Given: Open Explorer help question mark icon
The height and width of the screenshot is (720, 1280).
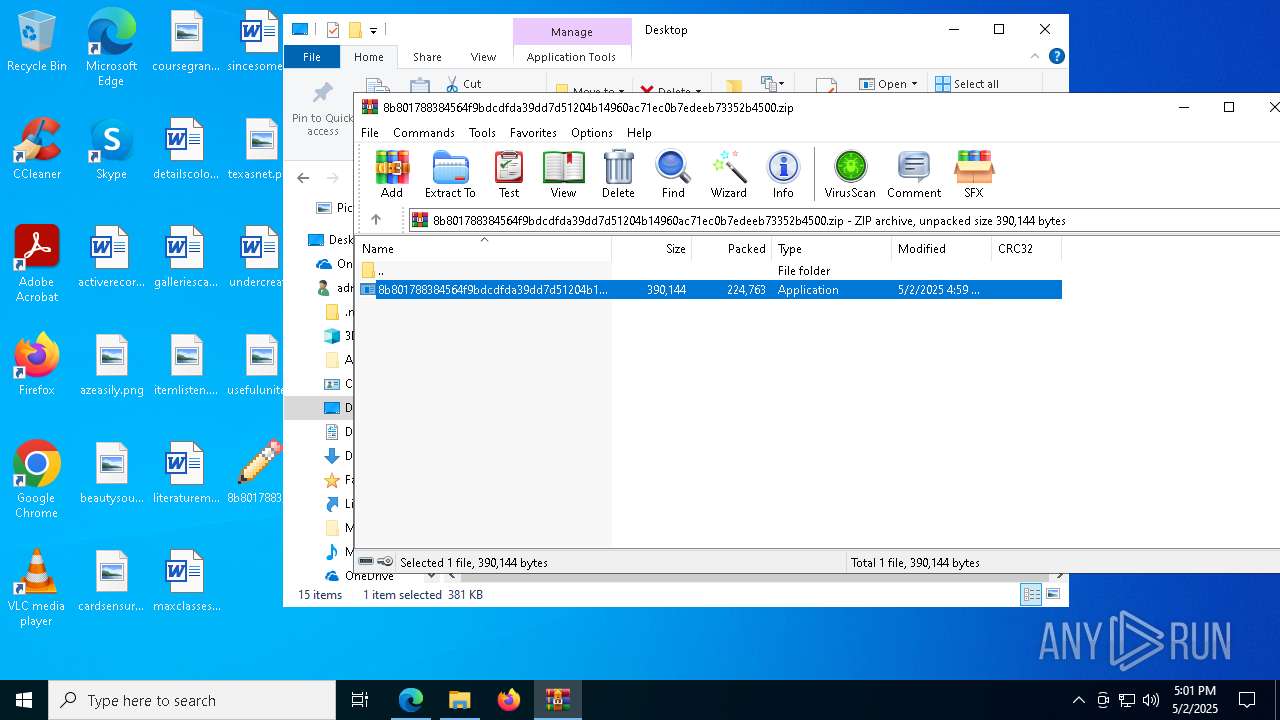Looking at the screenshot, I should click(x=1056, y=57).
